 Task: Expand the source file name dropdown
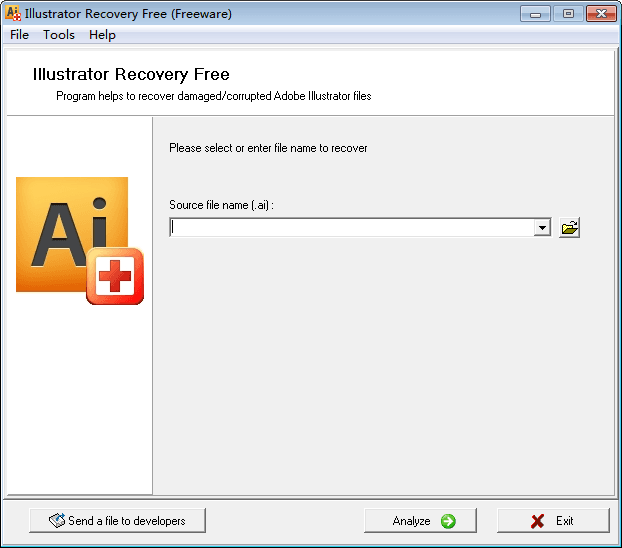542,228
